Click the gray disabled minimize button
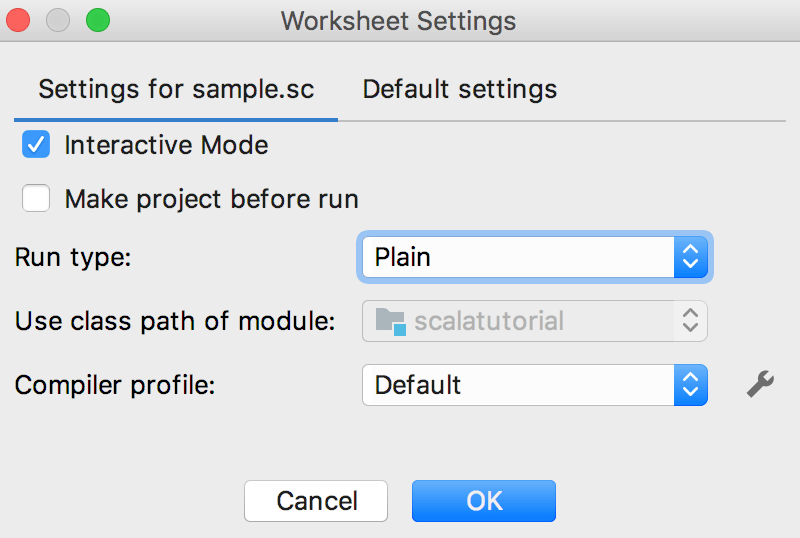 click(x=58, y=20)
